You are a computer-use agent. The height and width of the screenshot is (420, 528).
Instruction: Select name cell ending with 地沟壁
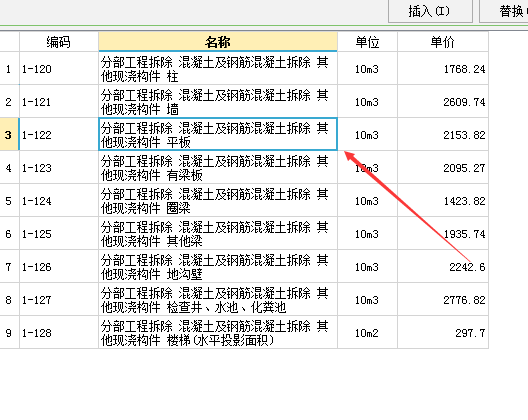pyautogui.click(x=218, y=266)
